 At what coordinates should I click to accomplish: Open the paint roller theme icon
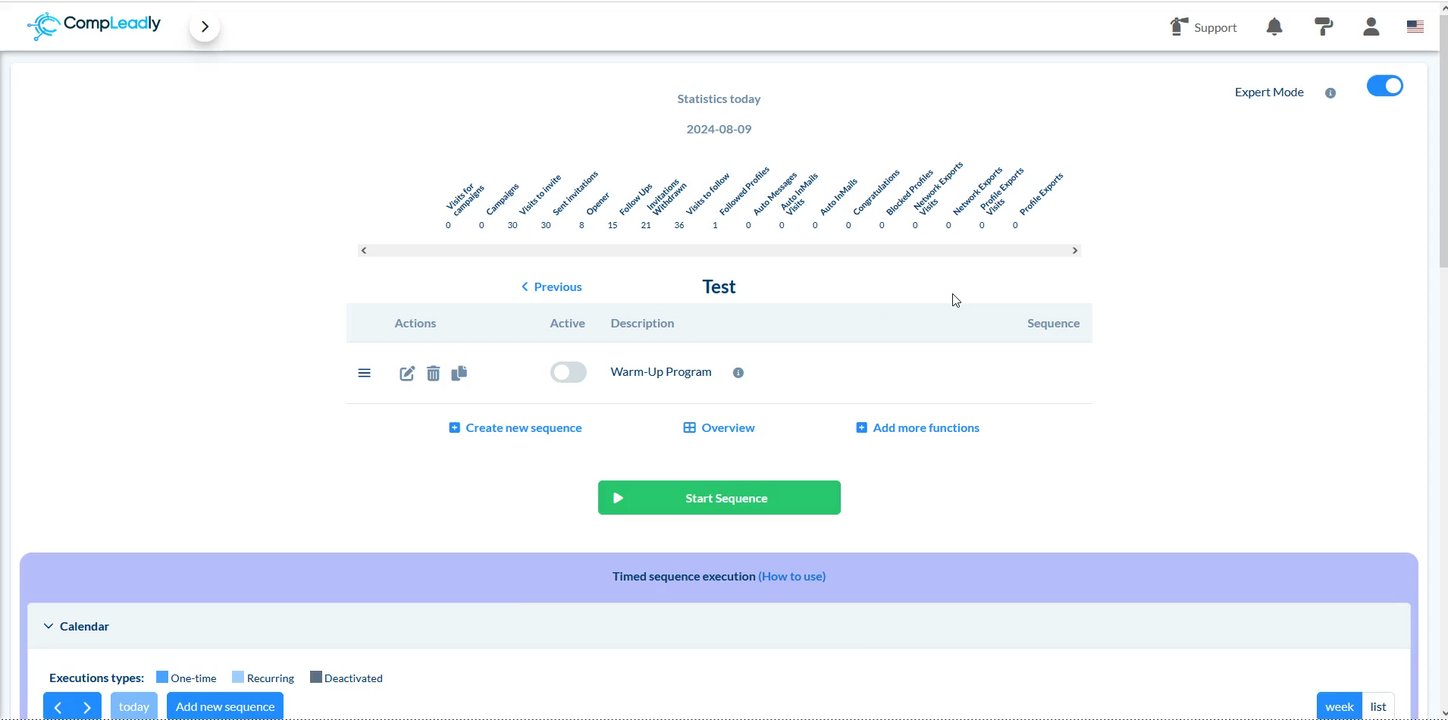tap(1323, 27)
